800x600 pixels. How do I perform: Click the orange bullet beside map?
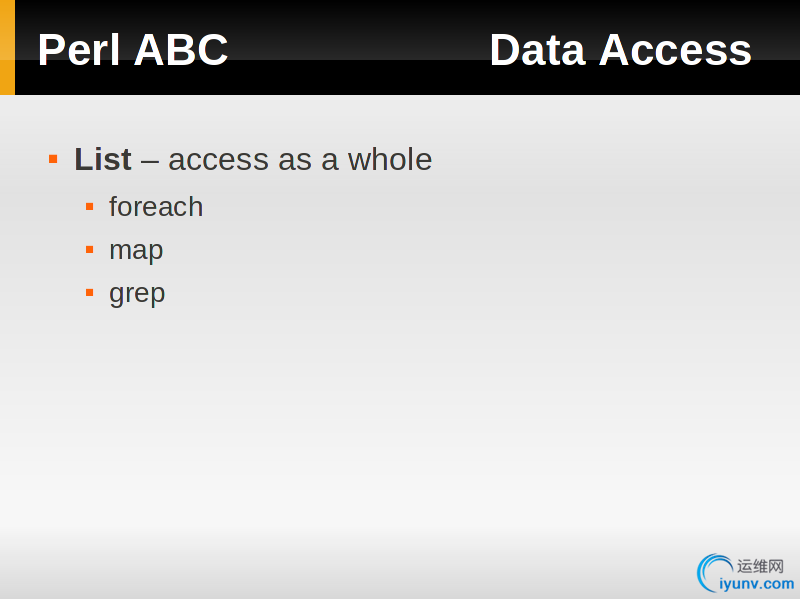tap(90, 249)
